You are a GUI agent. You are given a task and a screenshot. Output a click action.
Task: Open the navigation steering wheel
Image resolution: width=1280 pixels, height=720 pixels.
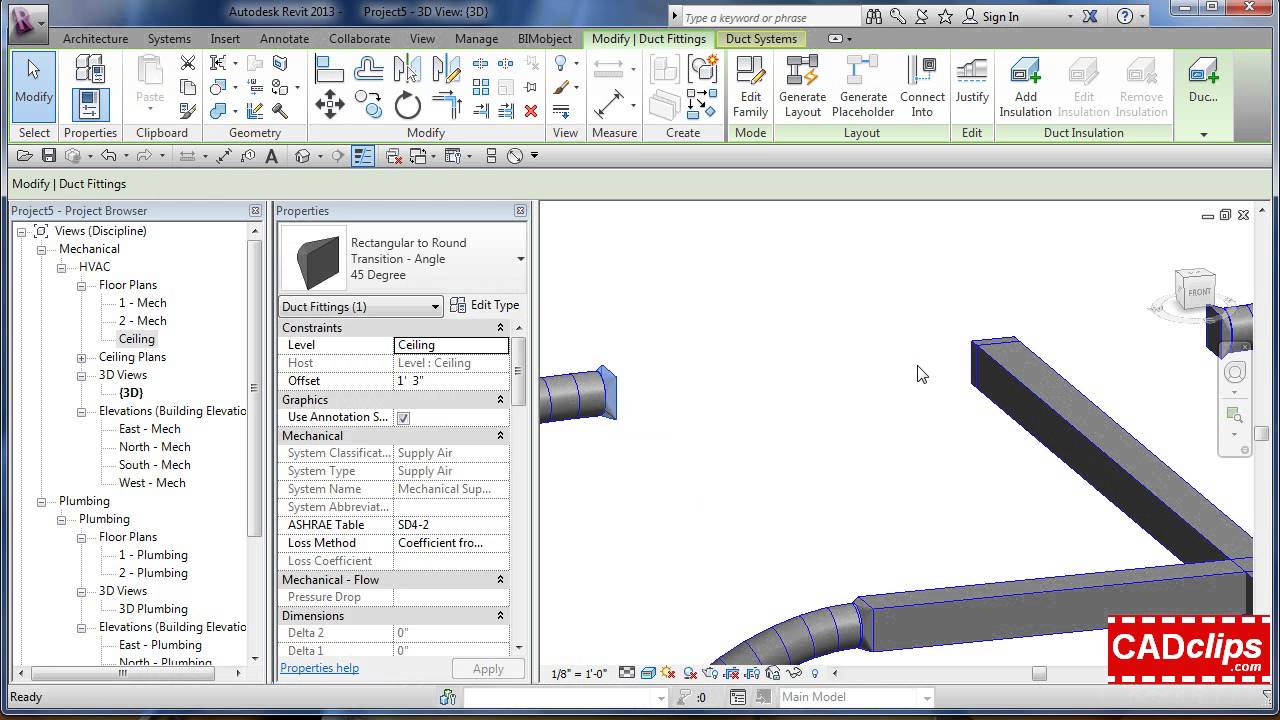coord(1235,373)
